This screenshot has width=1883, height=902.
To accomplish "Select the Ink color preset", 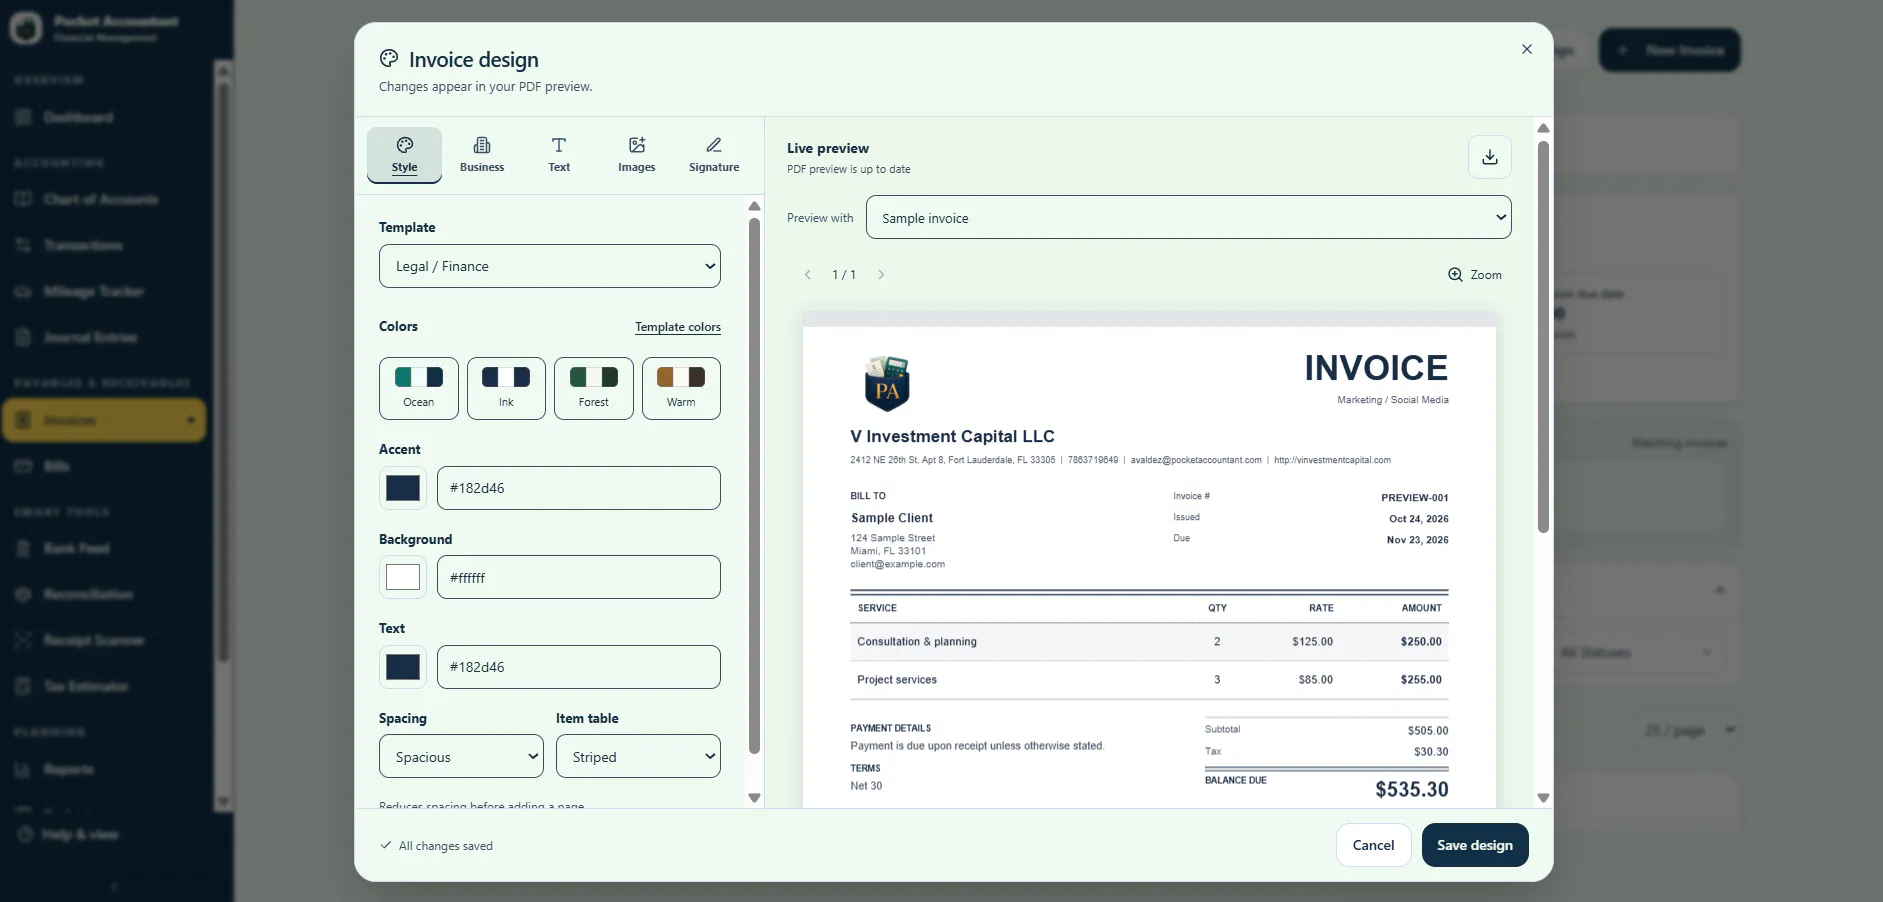I will tap(506, 388).
